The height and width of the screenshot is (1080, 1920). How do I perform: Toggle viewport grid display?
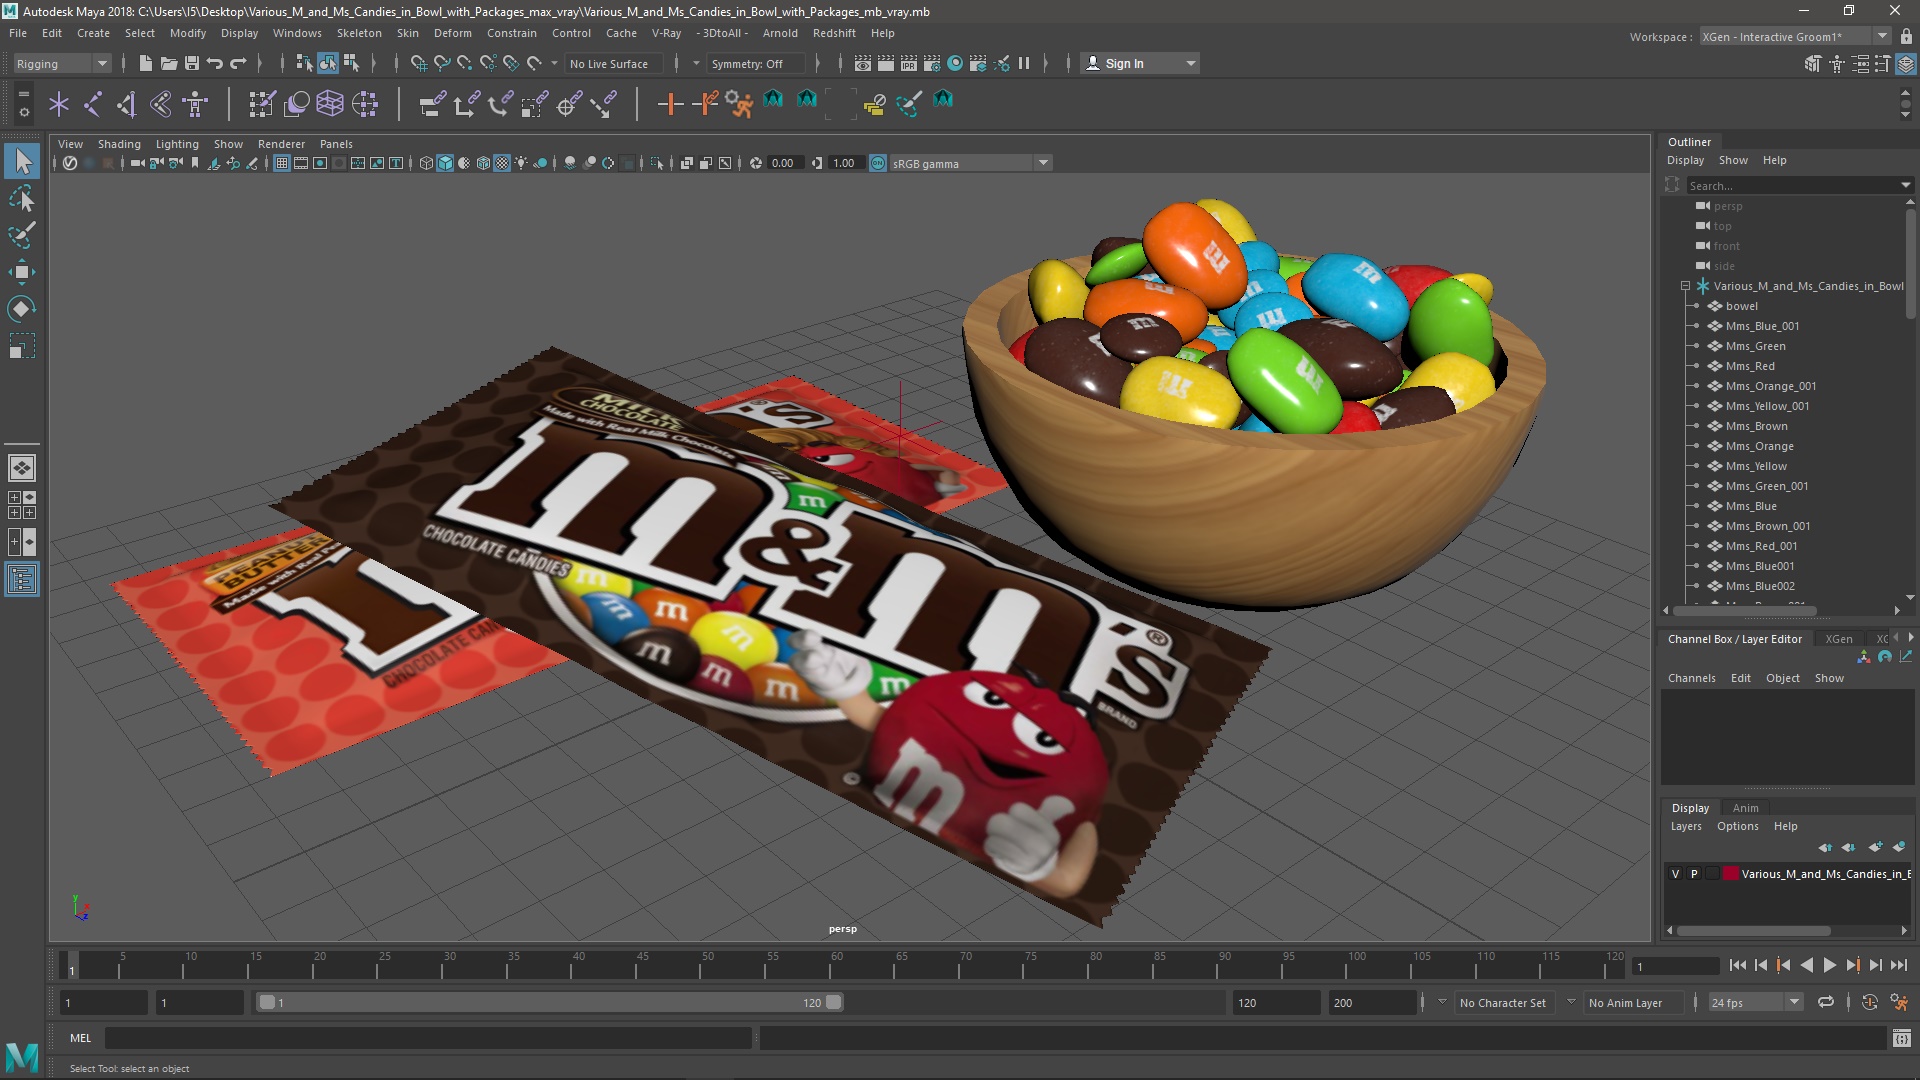pos(282,163)
